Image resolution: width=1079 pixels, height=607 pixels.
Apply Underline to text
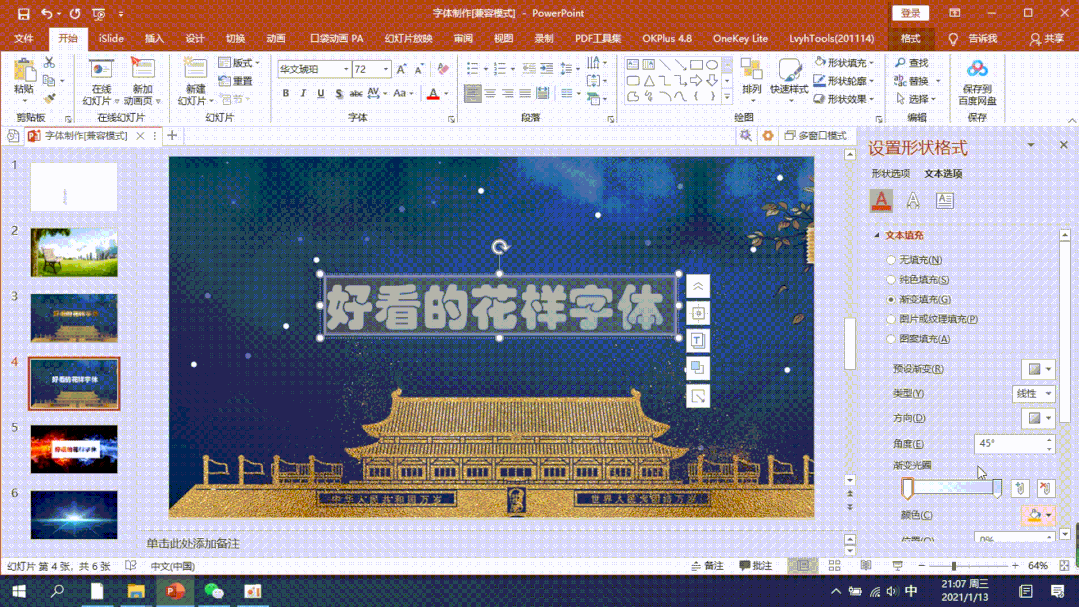coord(321,94)
